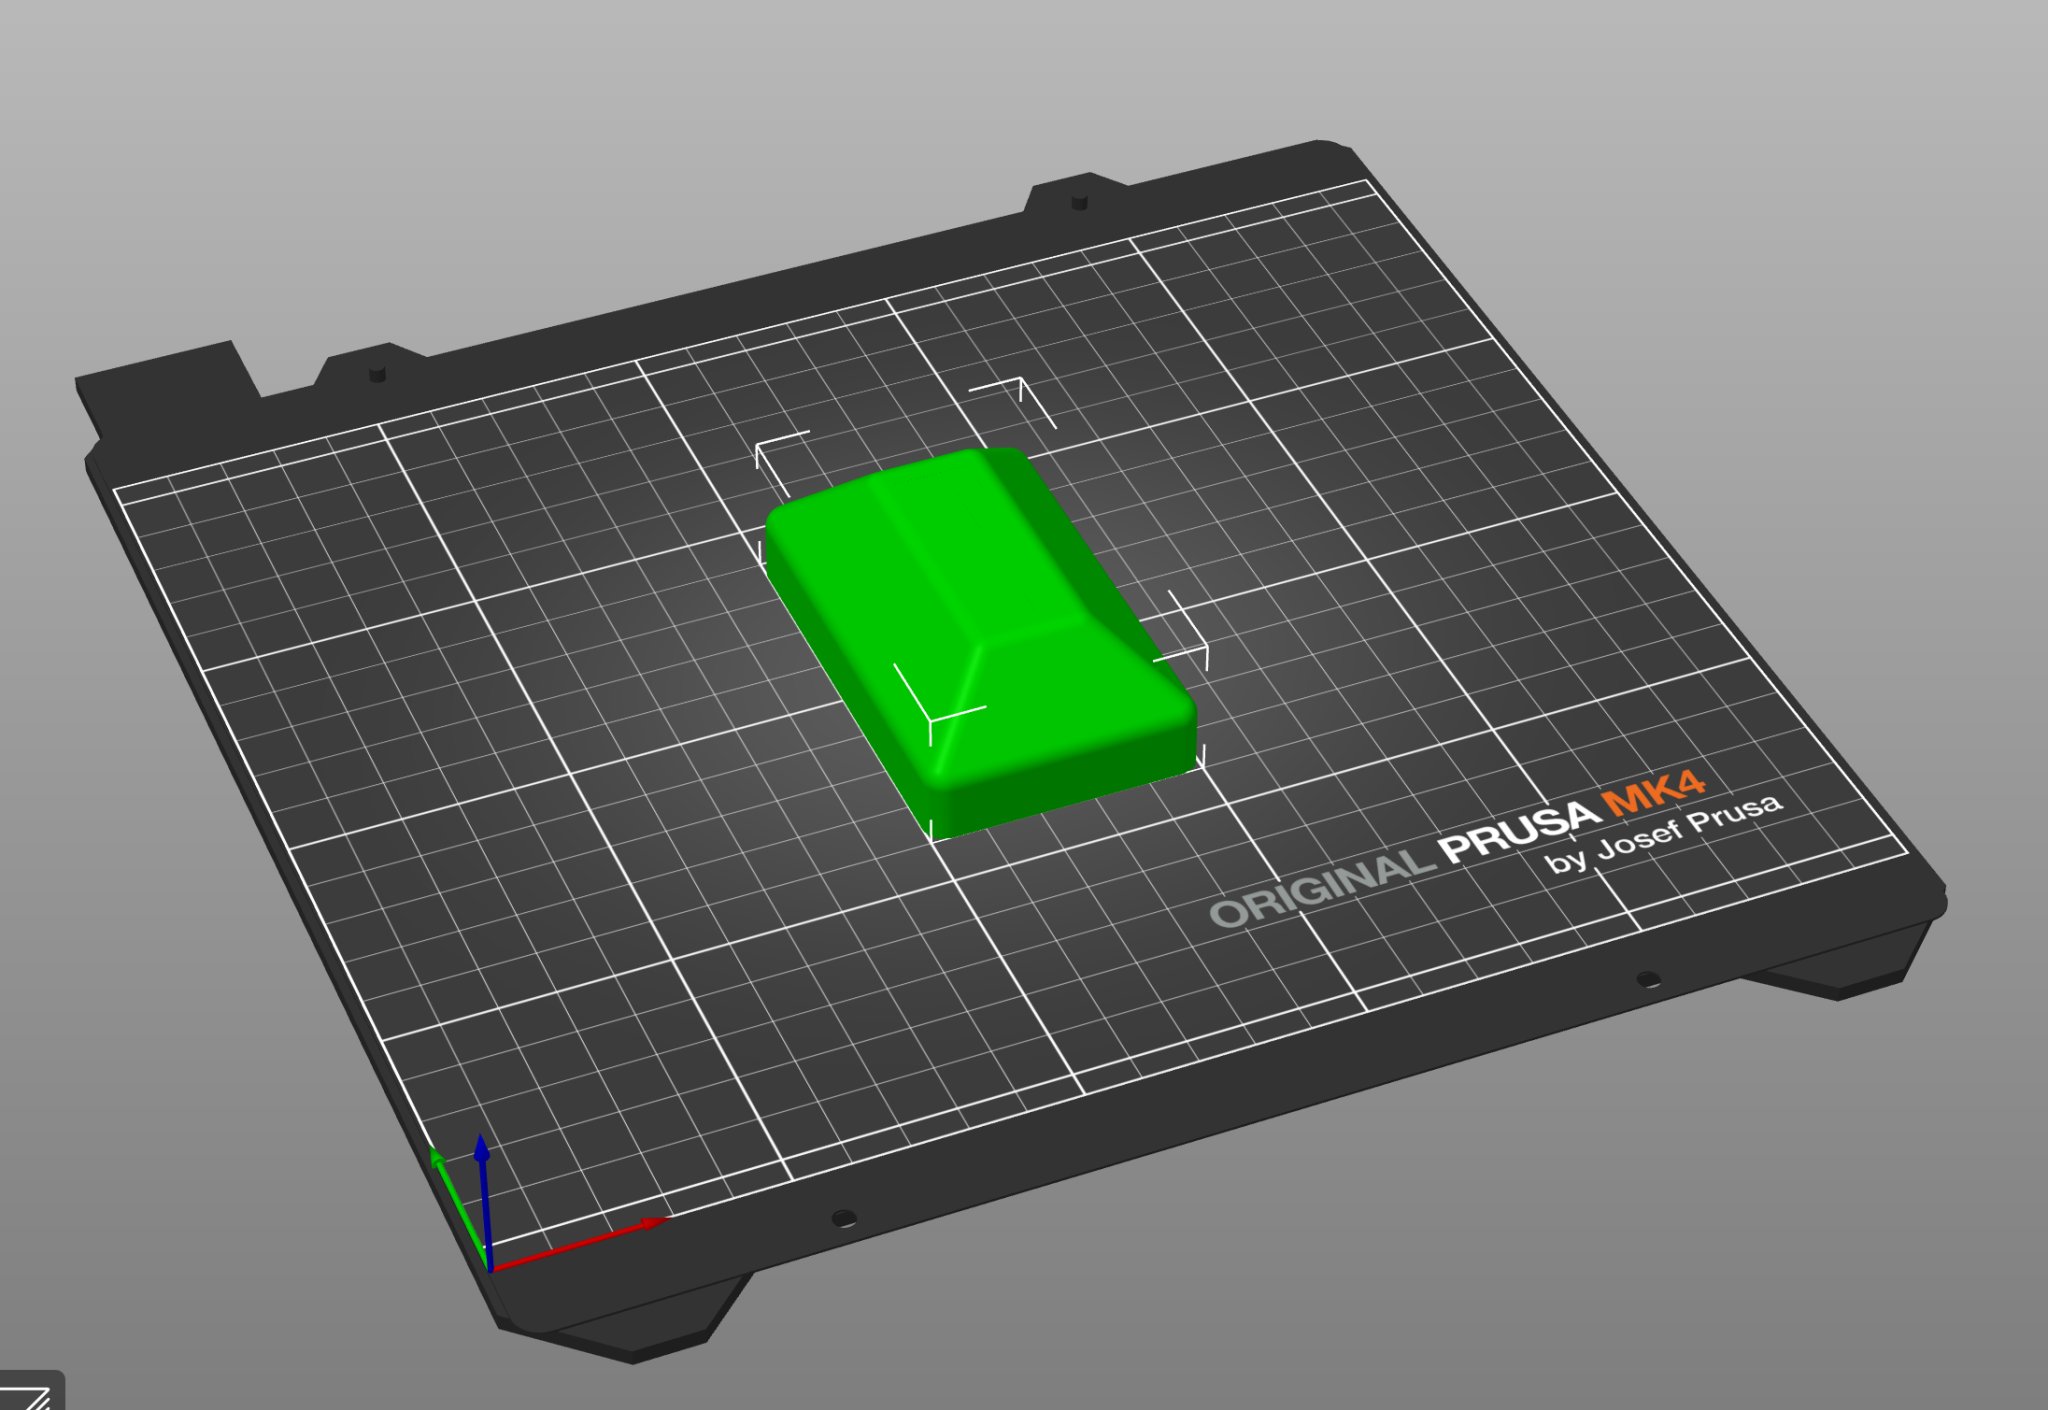Click the peg on the back-right bed tab
2048x1410 pixels.
click(x=1079, y=202)
